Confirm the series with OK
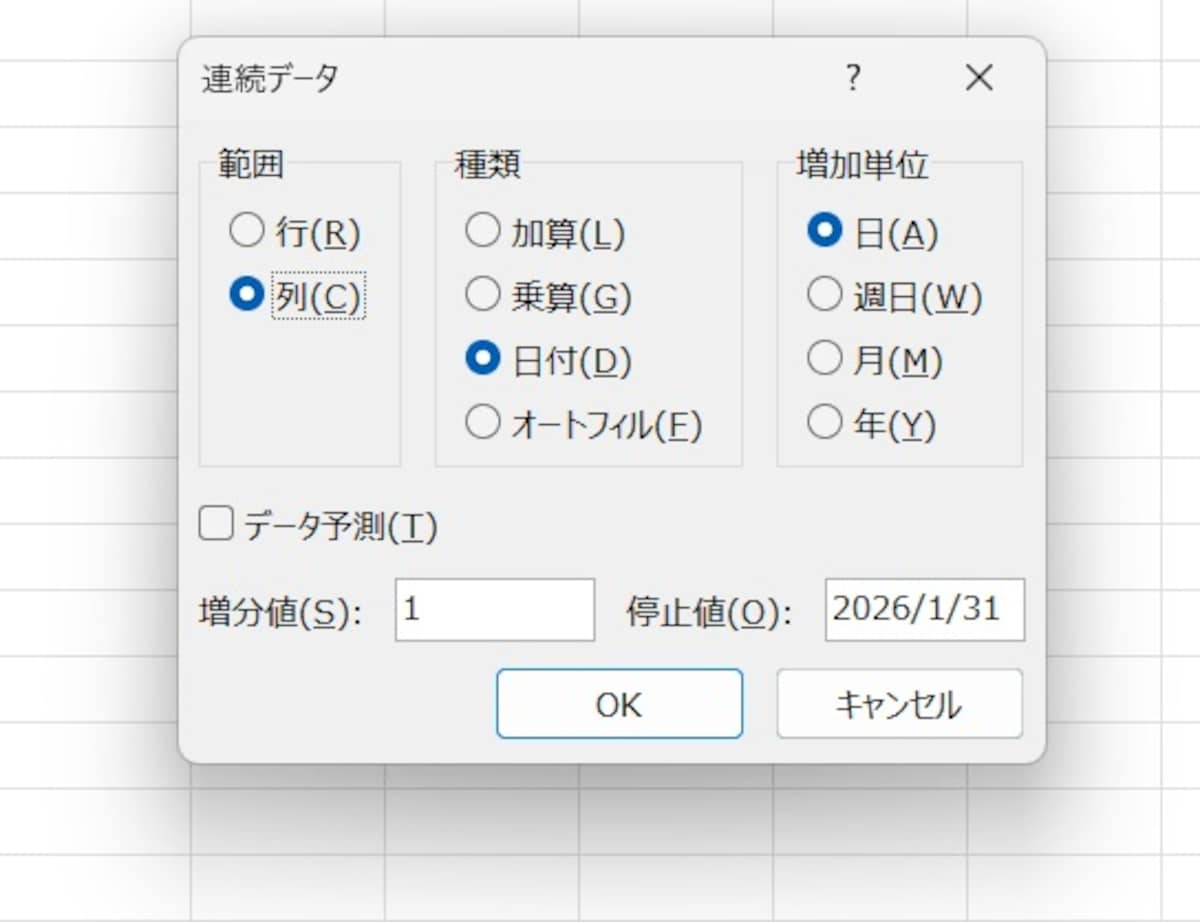The image size is (1200, 922). (x=619, y=703)
